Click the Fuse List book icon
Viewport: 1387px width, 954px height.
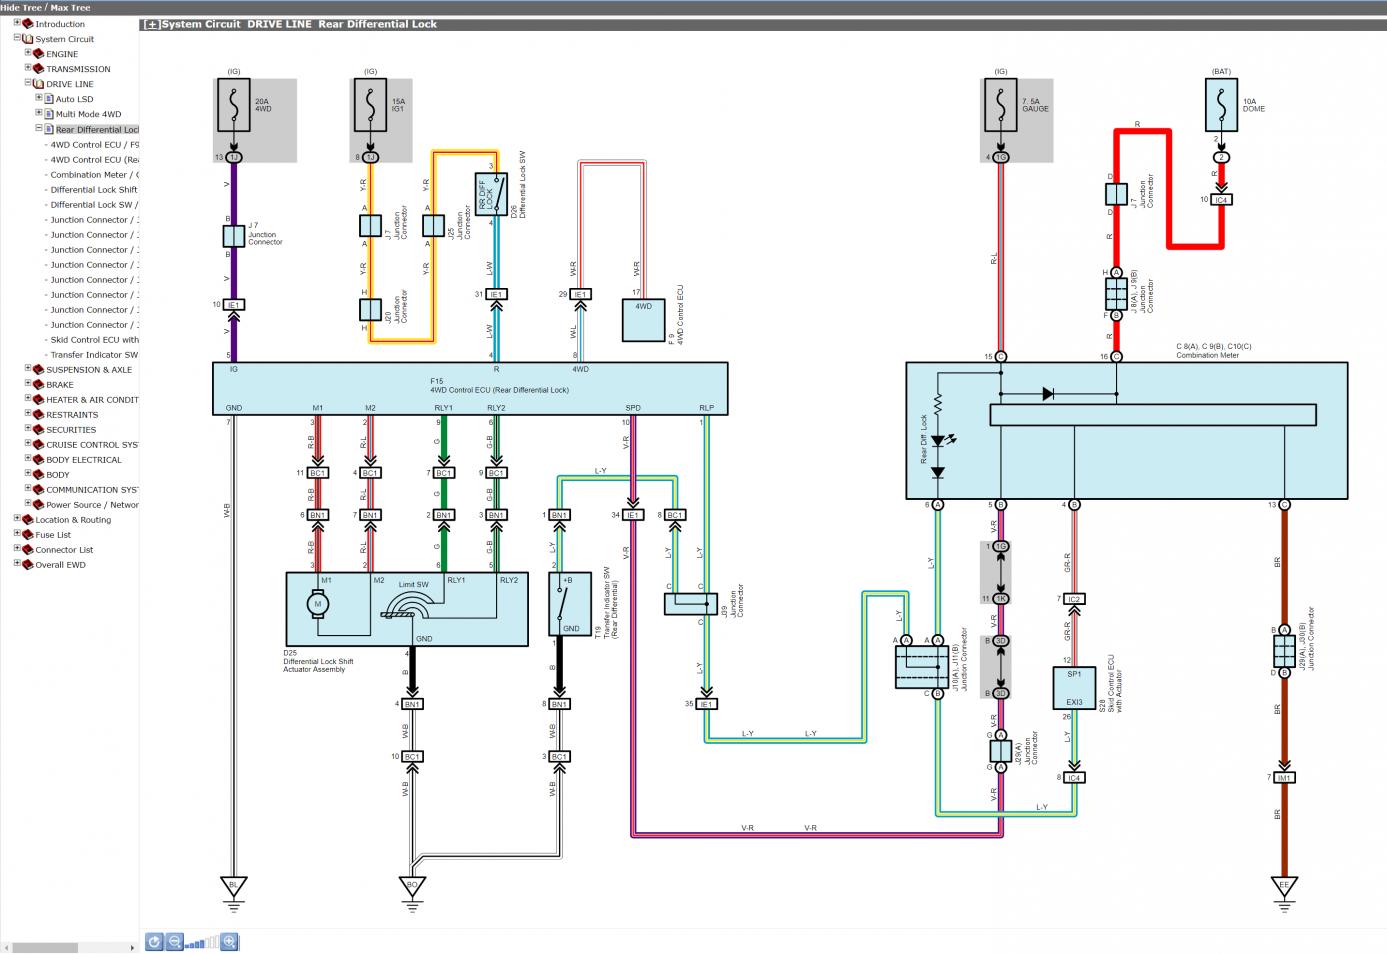(28, 535)
